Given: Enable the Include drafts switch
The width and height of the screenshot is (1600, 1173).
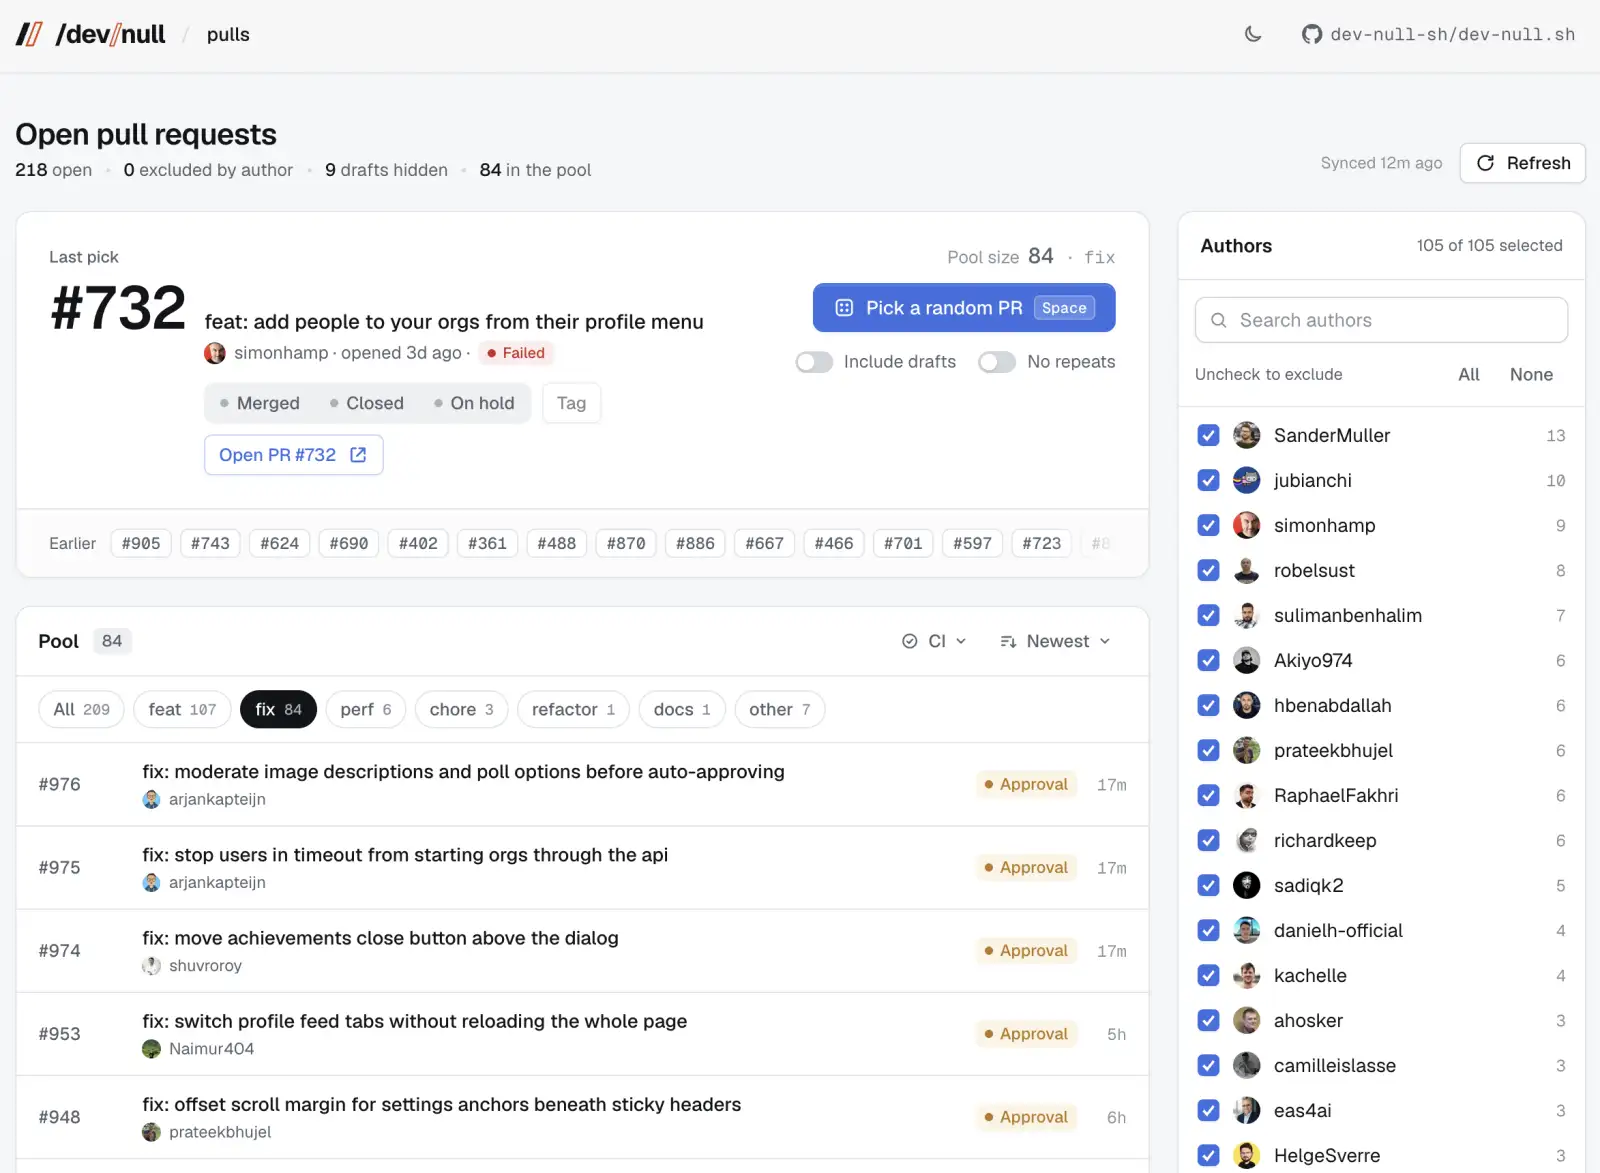Looking at the screenshot, I should (814, 362).
